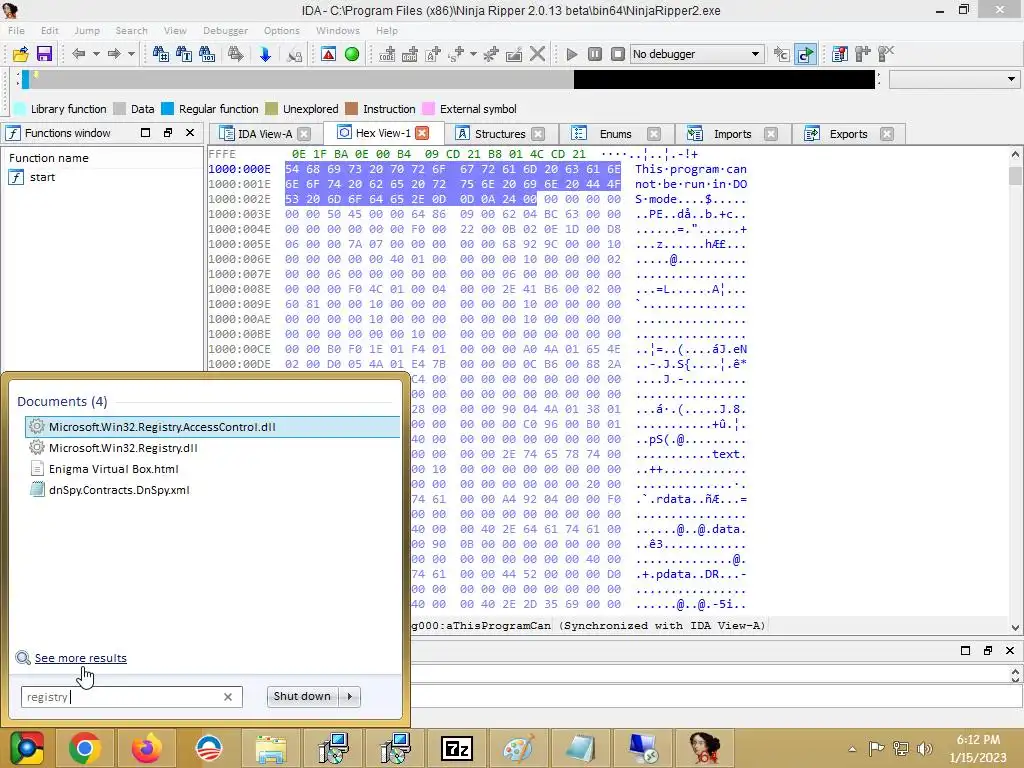Select the start function in Functions window
Image resolution: width=1024 pixels, height=768 pixels.
(x=42, y=177)
